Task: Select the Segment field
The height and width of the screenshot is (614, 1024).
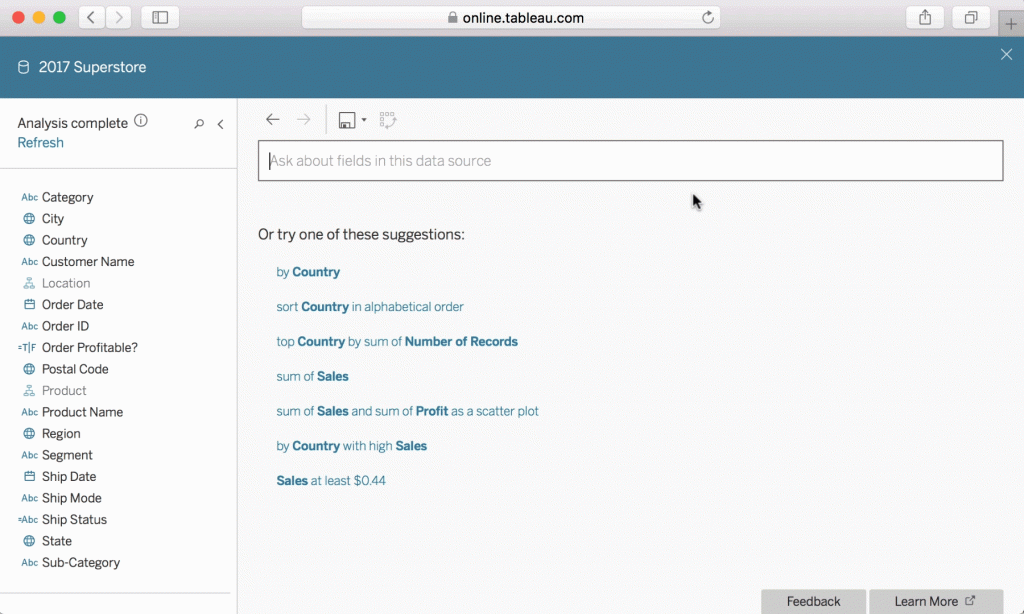Action: point(67,456)
